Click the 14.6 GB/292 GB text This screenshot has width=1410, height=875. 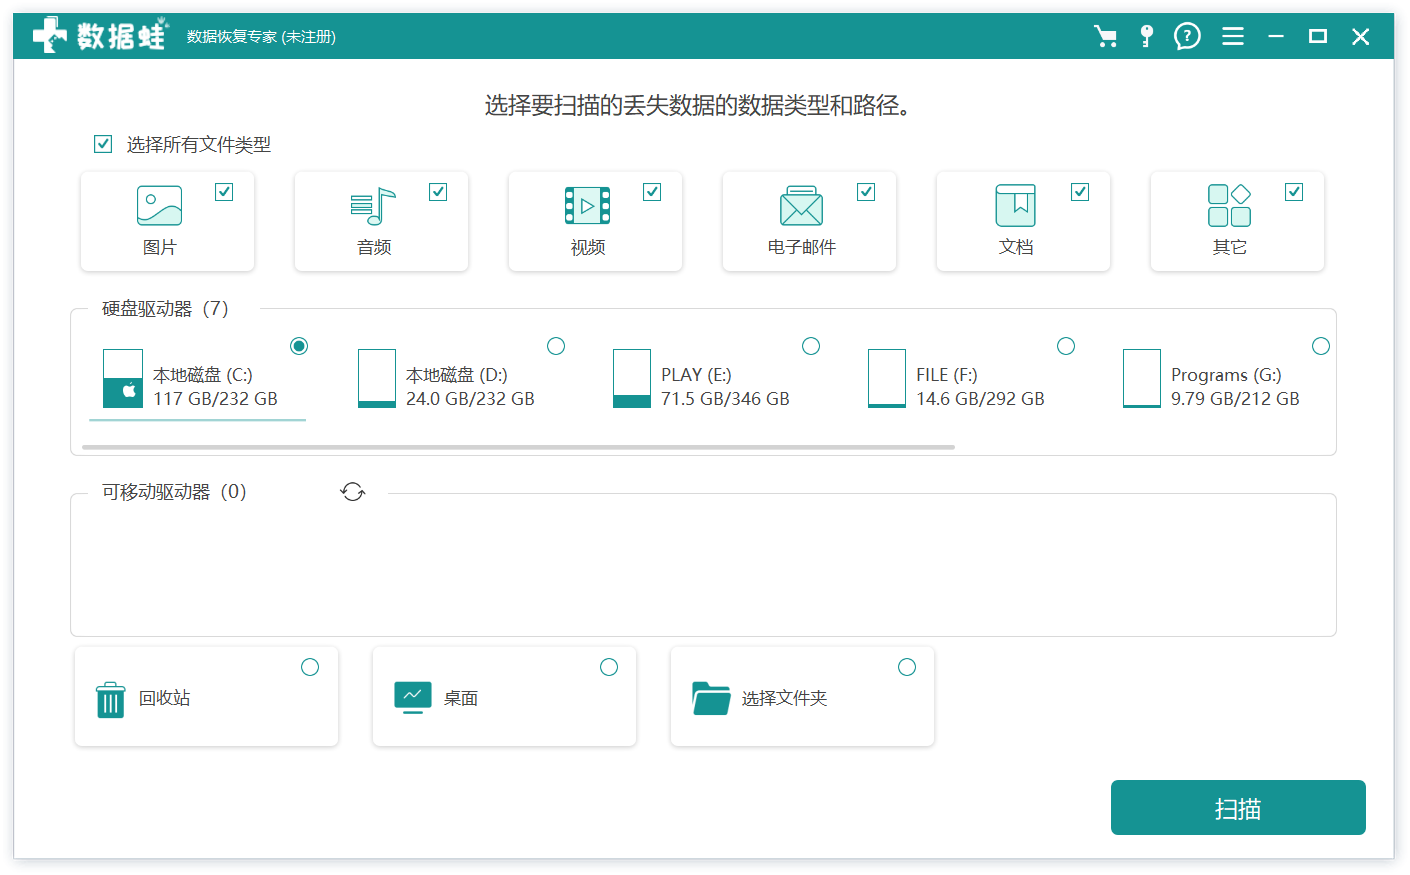click(x=980, y=399)
